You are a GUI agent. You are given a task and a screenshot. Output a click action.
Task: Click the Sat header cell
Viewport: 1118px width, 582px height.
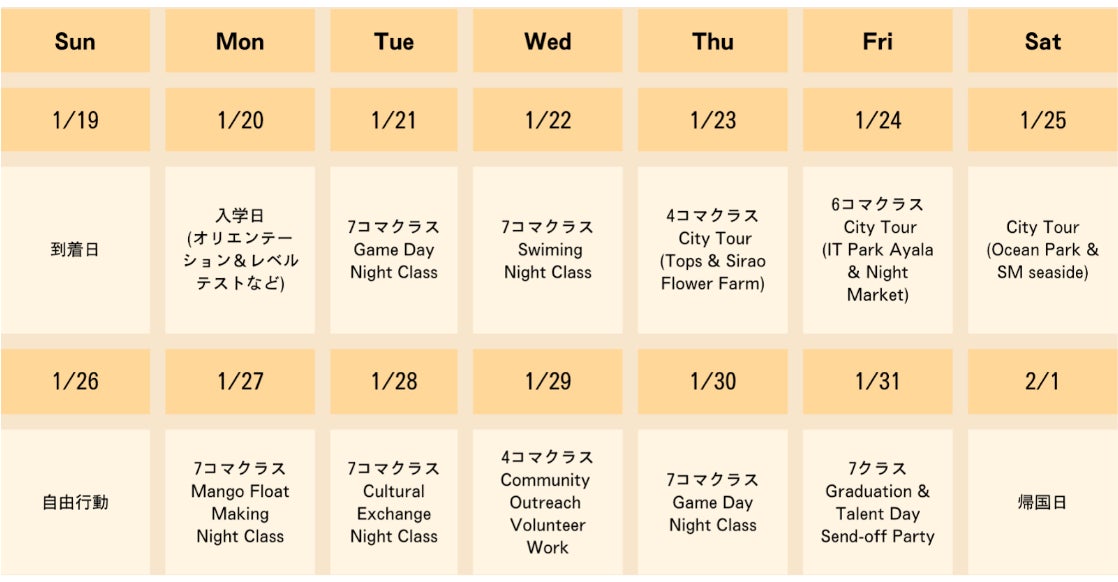click(x=1042, y=42)
